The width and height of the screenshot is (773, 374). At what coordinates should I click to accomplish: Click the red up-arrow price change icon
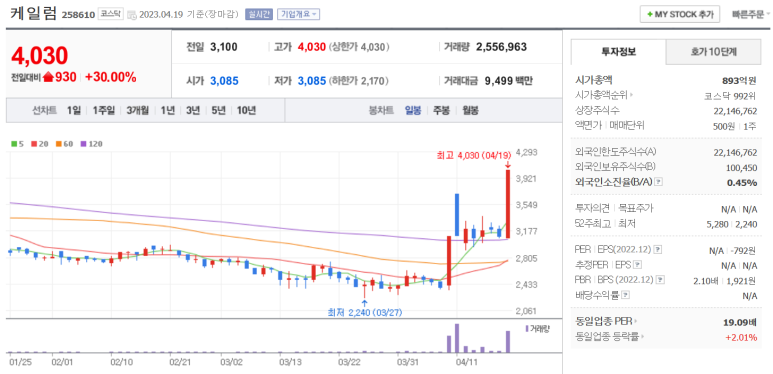[x=48, y=77]
